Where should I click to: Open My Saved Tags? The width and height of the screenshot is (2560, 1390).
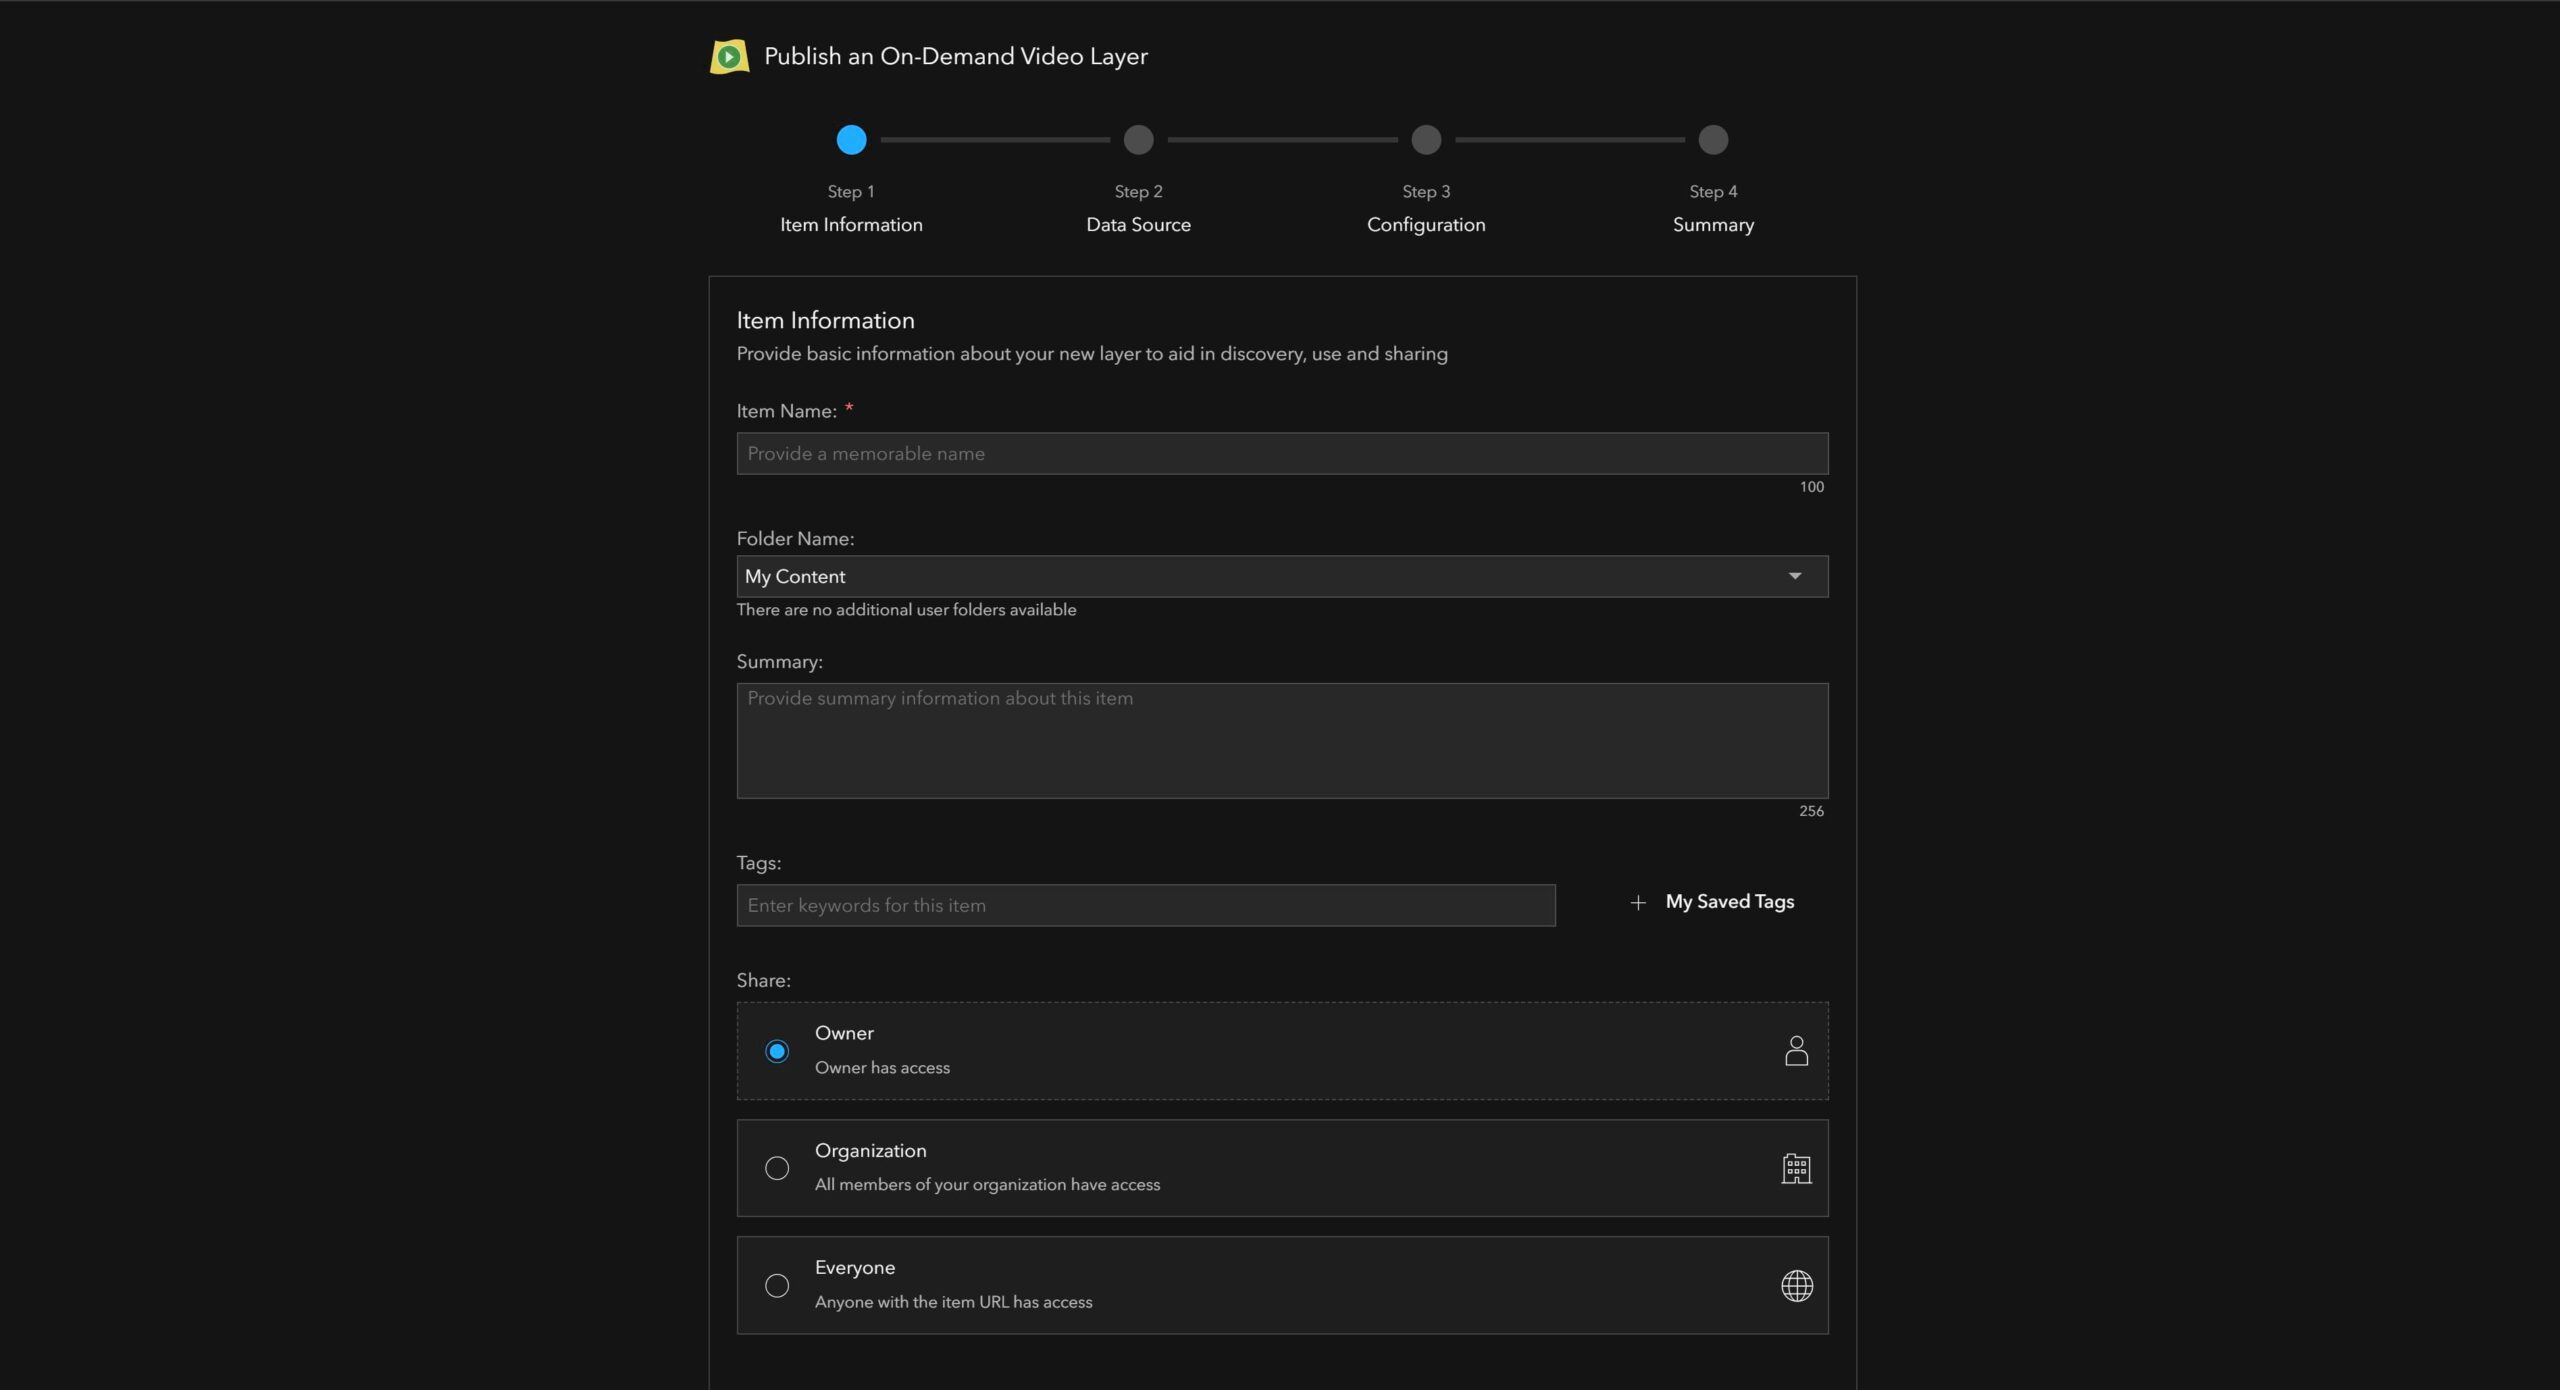1729,902
